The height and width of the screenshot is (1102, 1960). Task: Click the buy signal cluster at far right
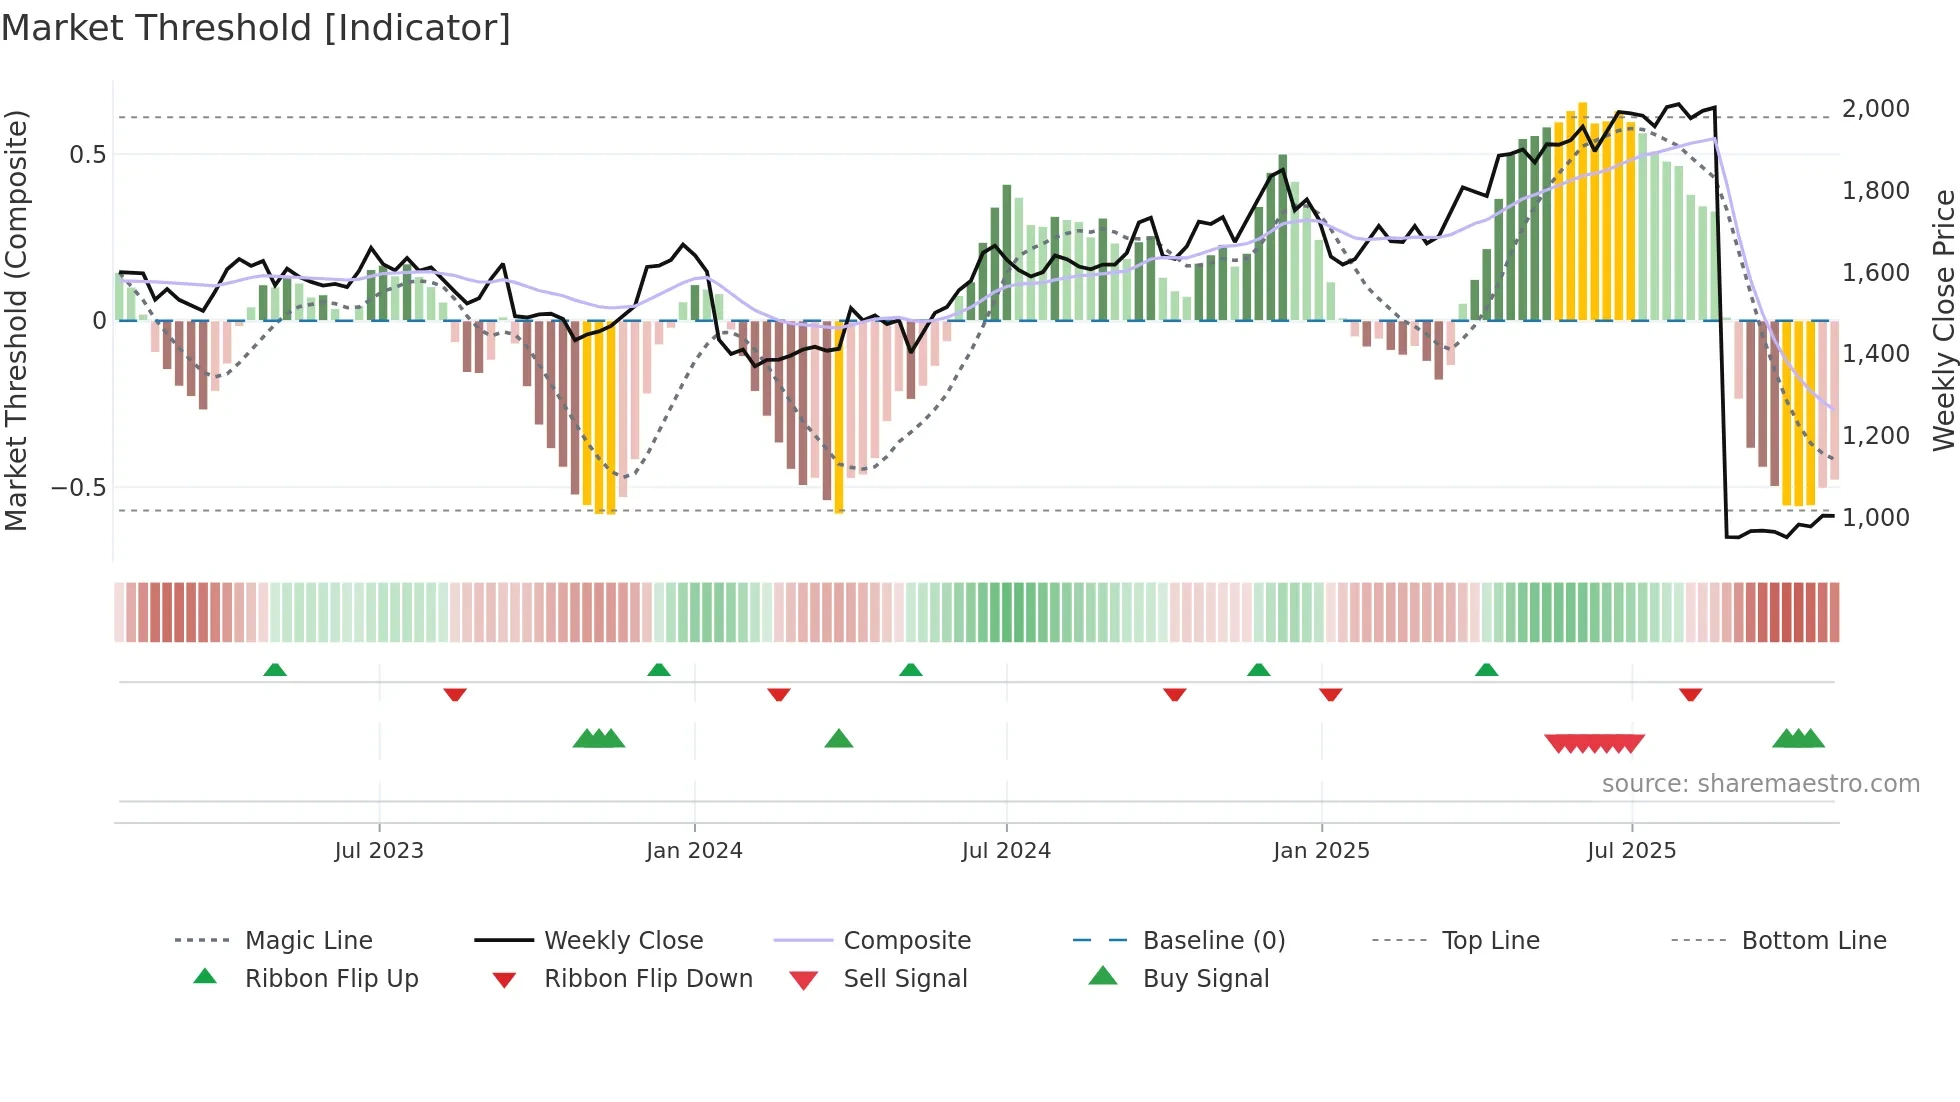(1798, 739)
